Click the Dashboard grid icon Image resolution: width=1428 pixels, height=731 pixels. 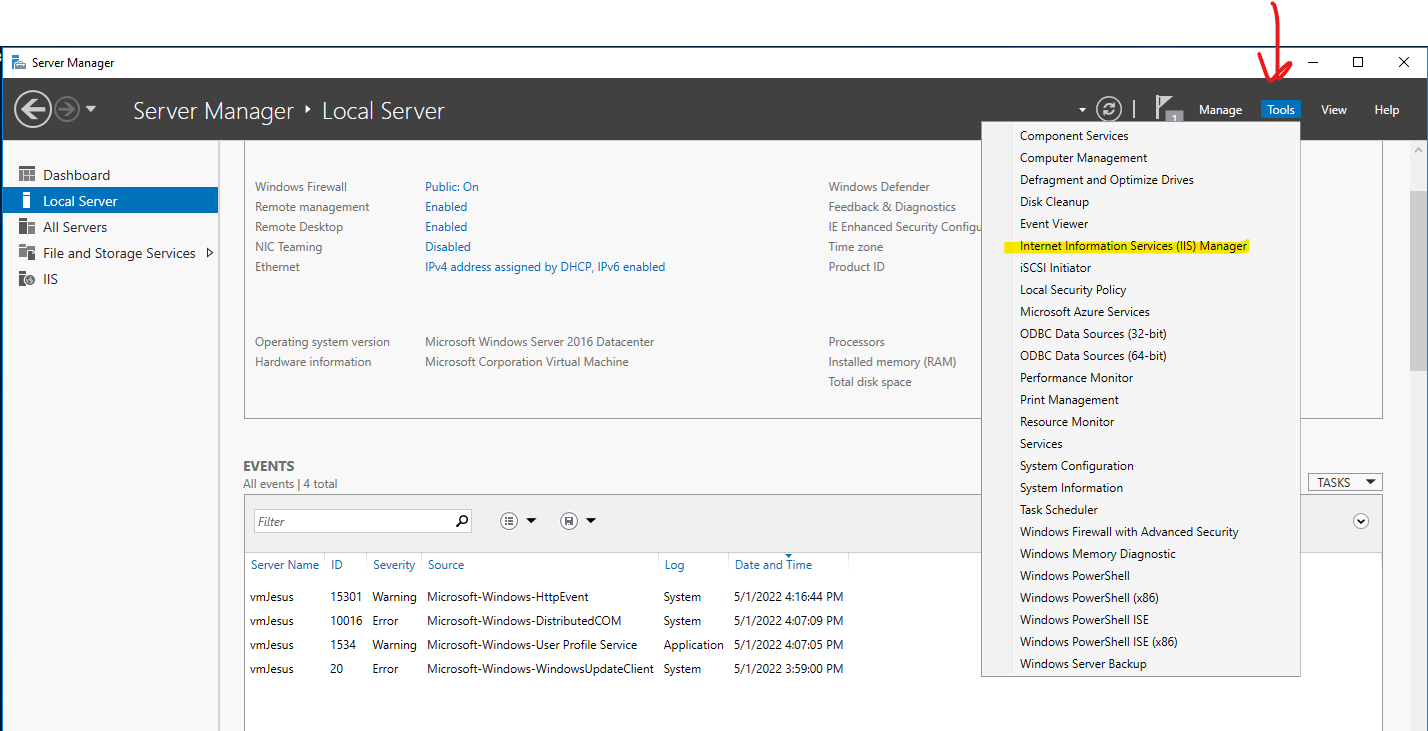pos(27,175)
